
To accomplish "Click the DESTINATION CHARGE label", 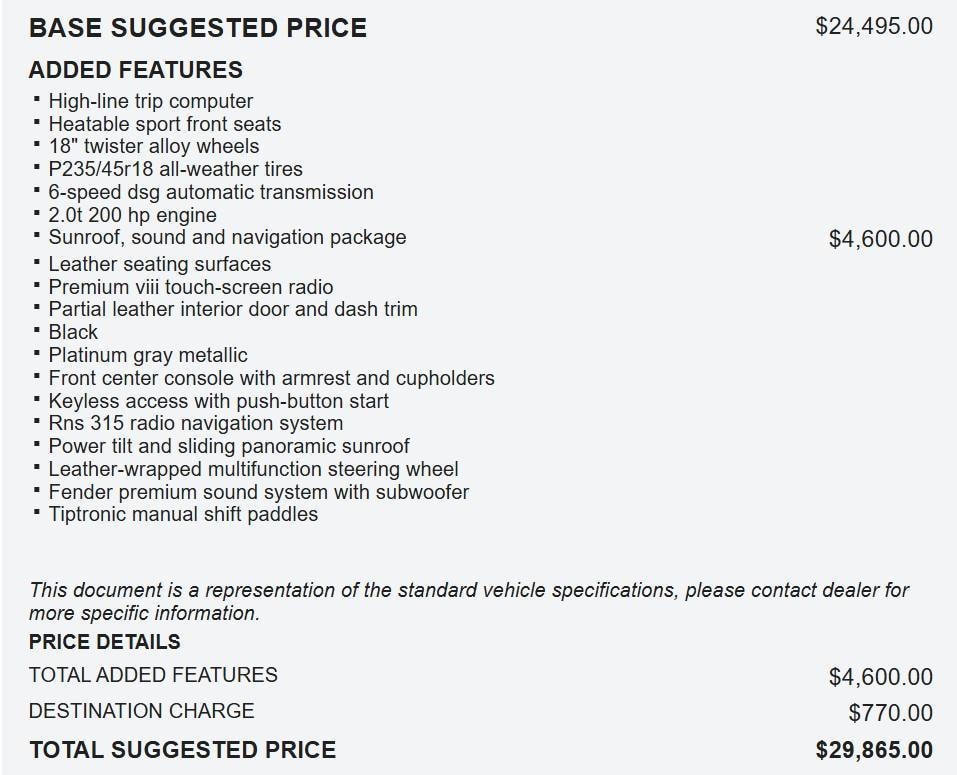I will tap(141, 711).
